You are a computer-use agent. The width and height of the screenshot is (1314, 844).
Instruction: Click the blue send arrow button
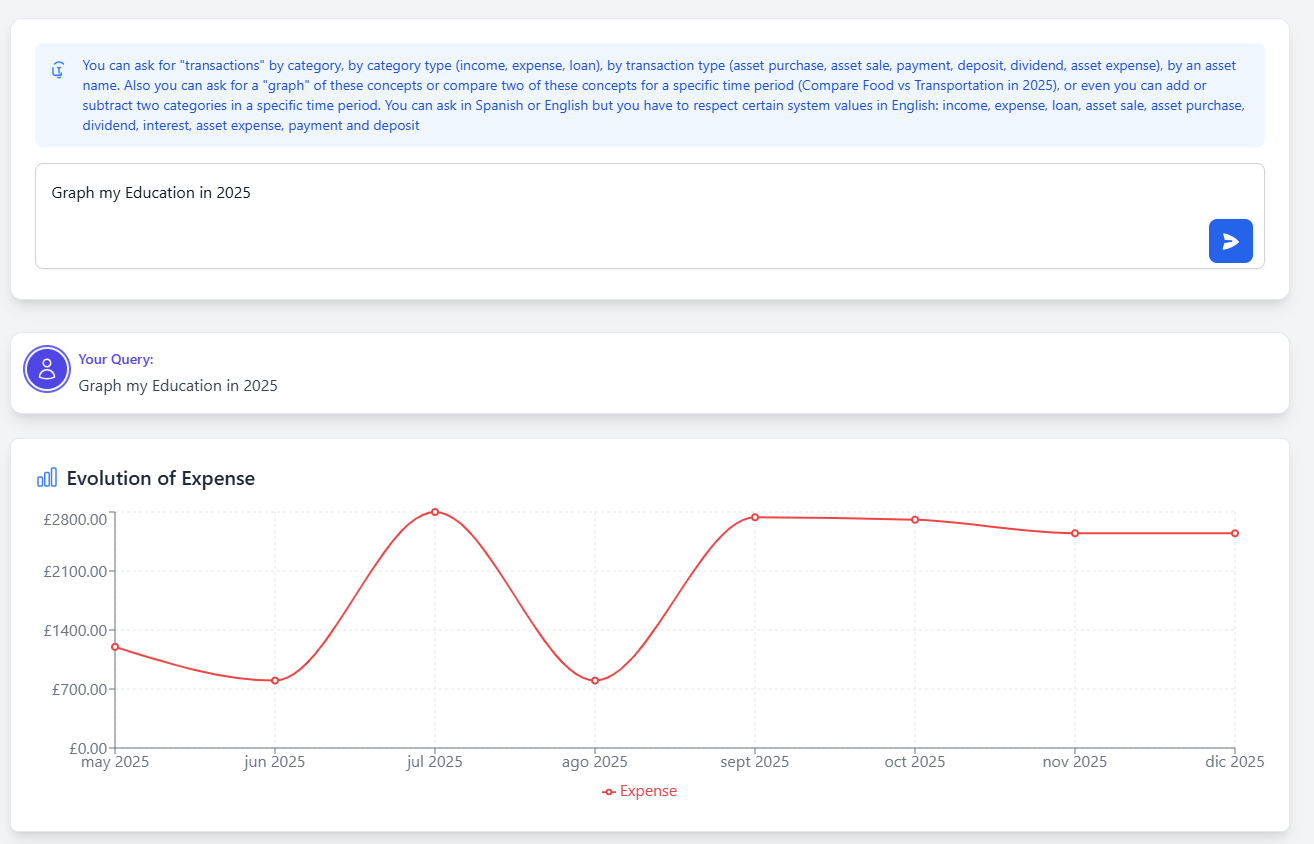coord(1230,241)
